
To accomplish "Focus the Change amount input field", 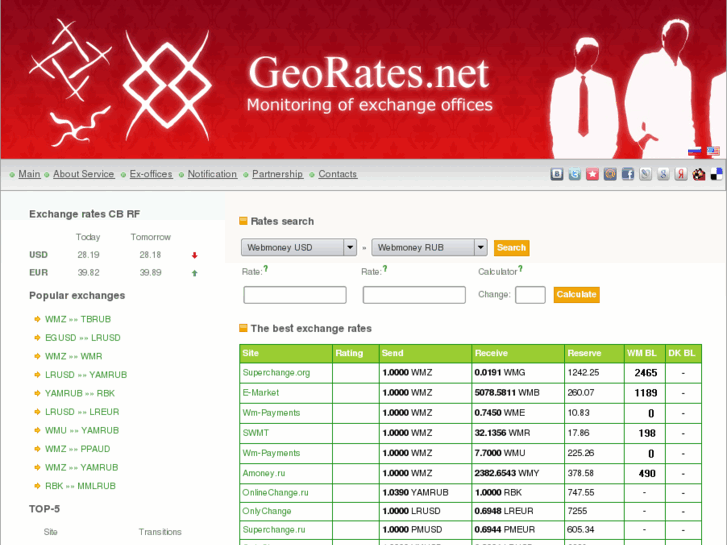I will tap(530, 295).
